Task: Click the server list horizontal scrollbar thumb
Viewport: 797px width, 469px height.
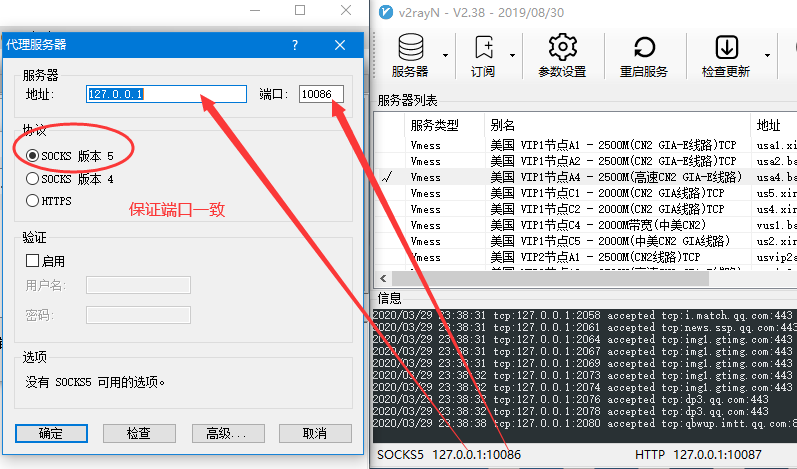Action: (550, 278)
